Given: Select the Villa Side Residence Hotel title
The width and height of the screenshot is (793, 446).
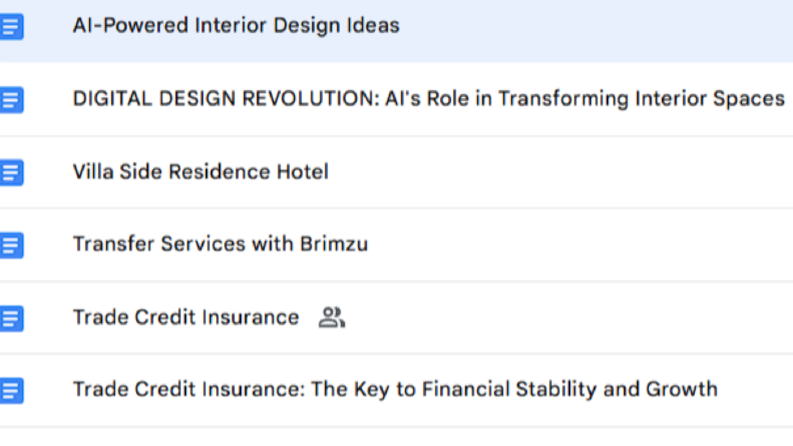Looking at the screenshot, I should tap(201, 172).
